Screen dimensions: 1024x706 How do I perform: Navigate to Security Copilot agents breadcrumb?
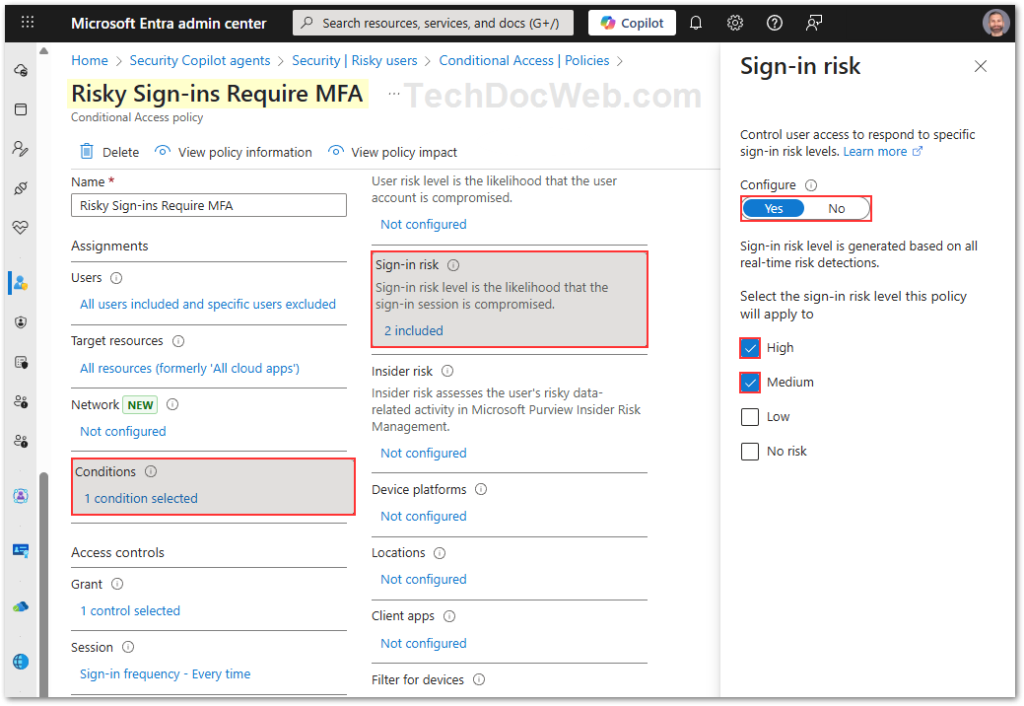click(x=200, y=60)
